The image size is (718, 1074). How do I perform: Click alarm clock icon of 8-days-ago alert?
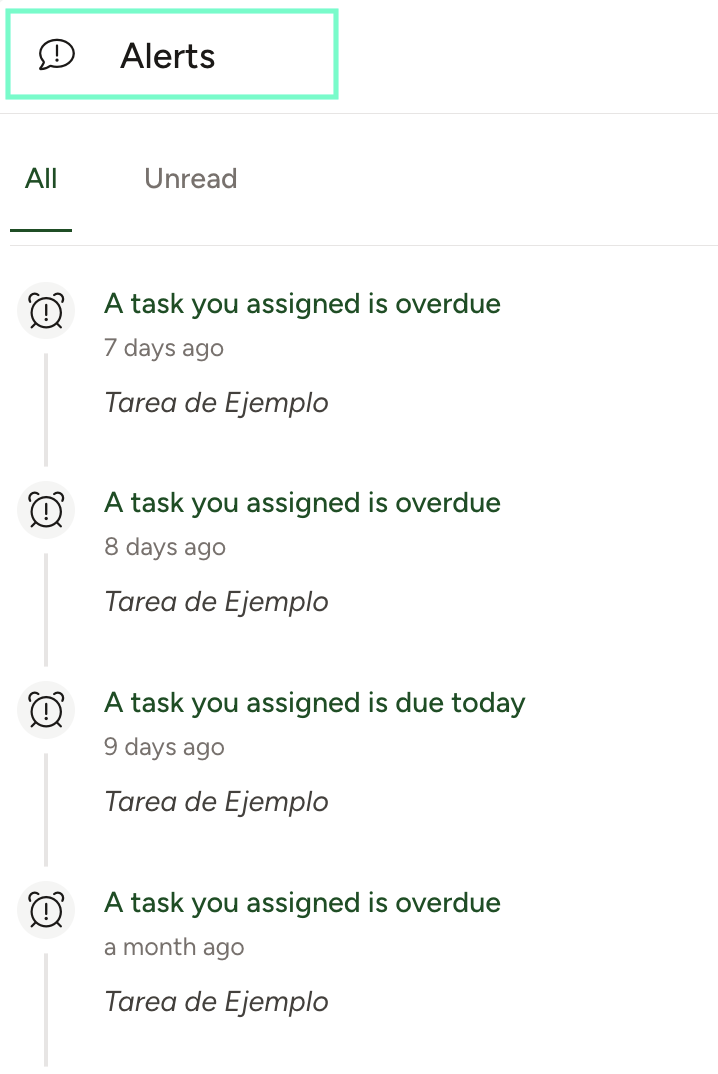[46, 510]
